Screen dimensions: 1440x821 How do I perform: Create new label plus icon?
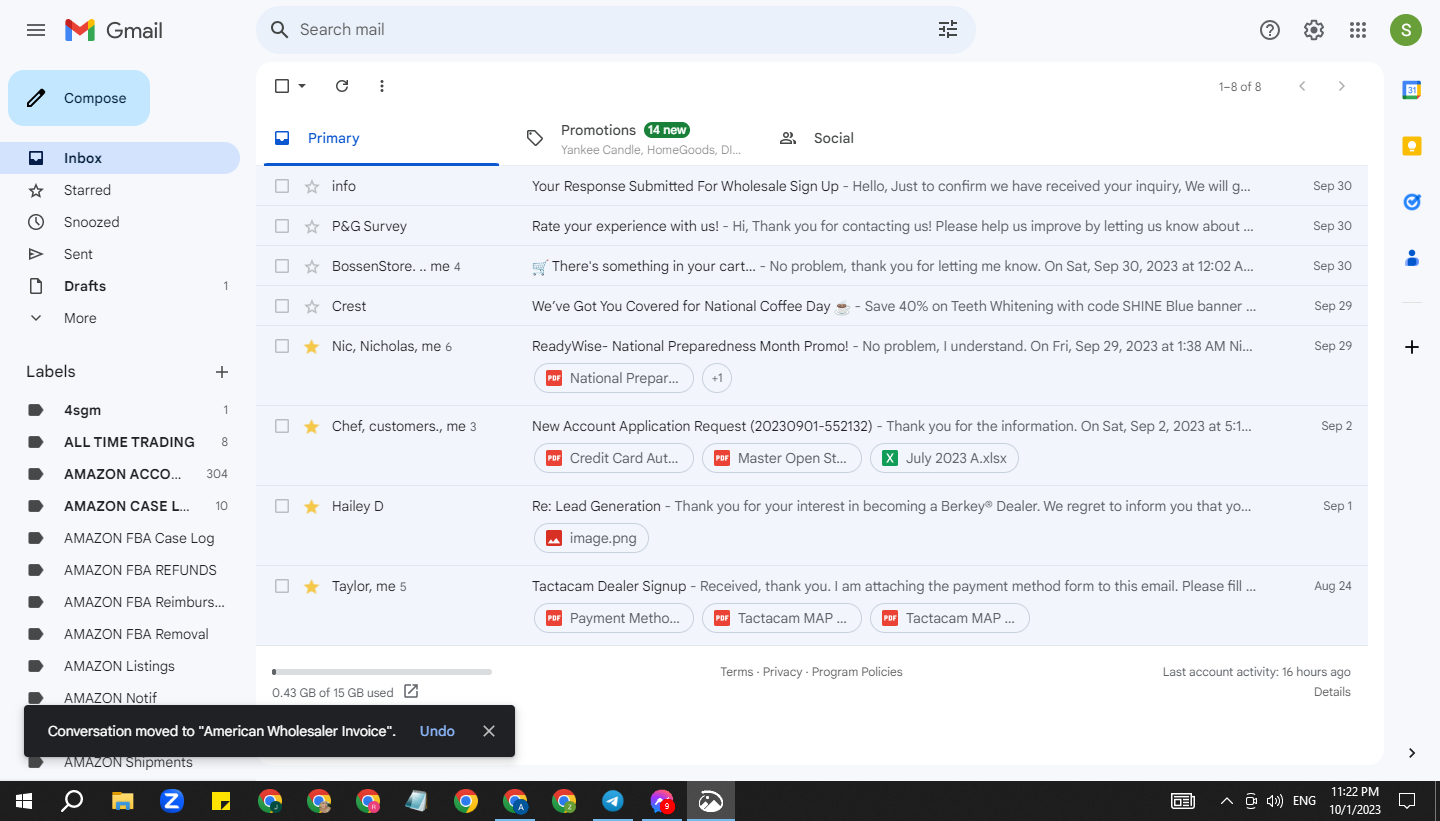(x=222, y=372)
